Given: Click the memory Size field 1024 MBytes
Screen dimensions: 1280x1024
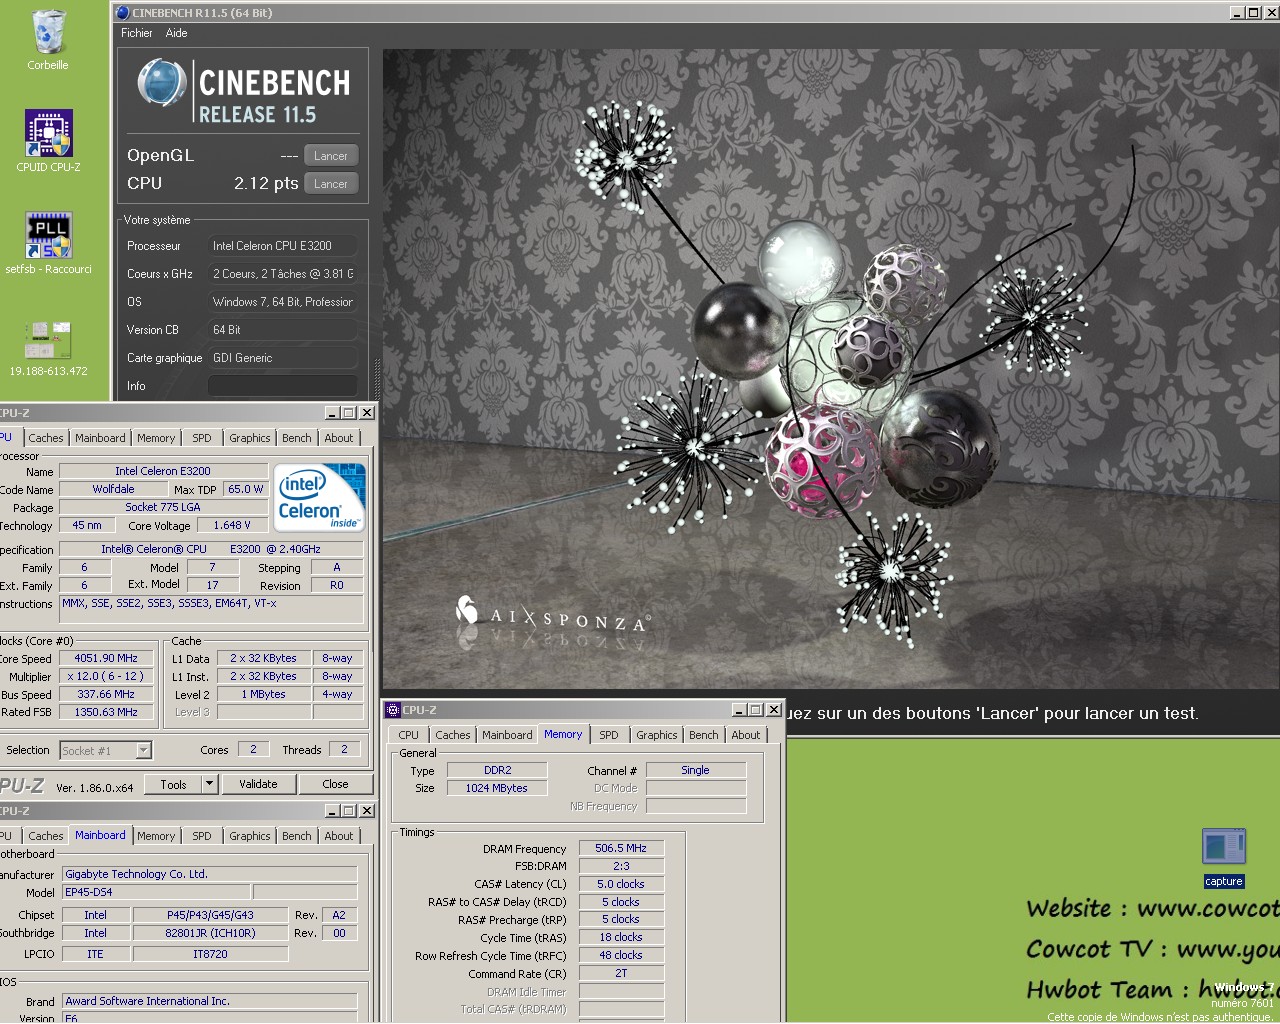Looking at the screenshot, I should click(497, 788).
